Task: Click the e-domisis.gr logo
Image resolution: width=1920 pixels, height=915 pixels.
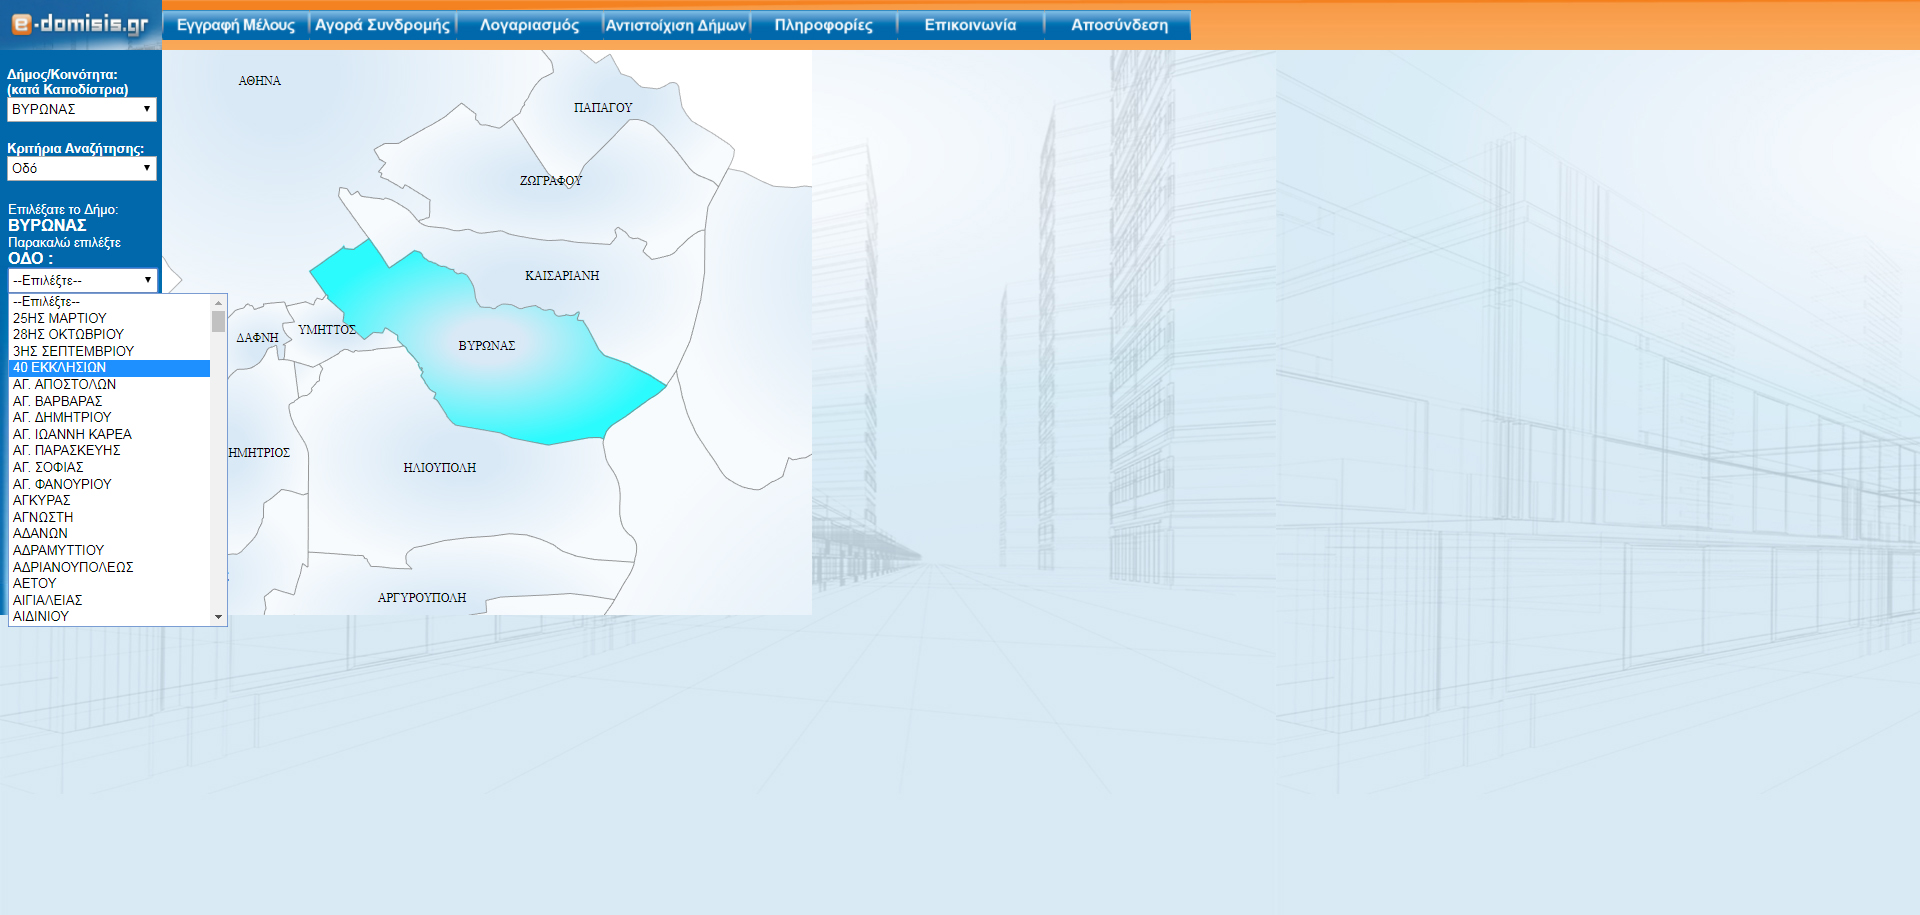Action: (80, 24)
